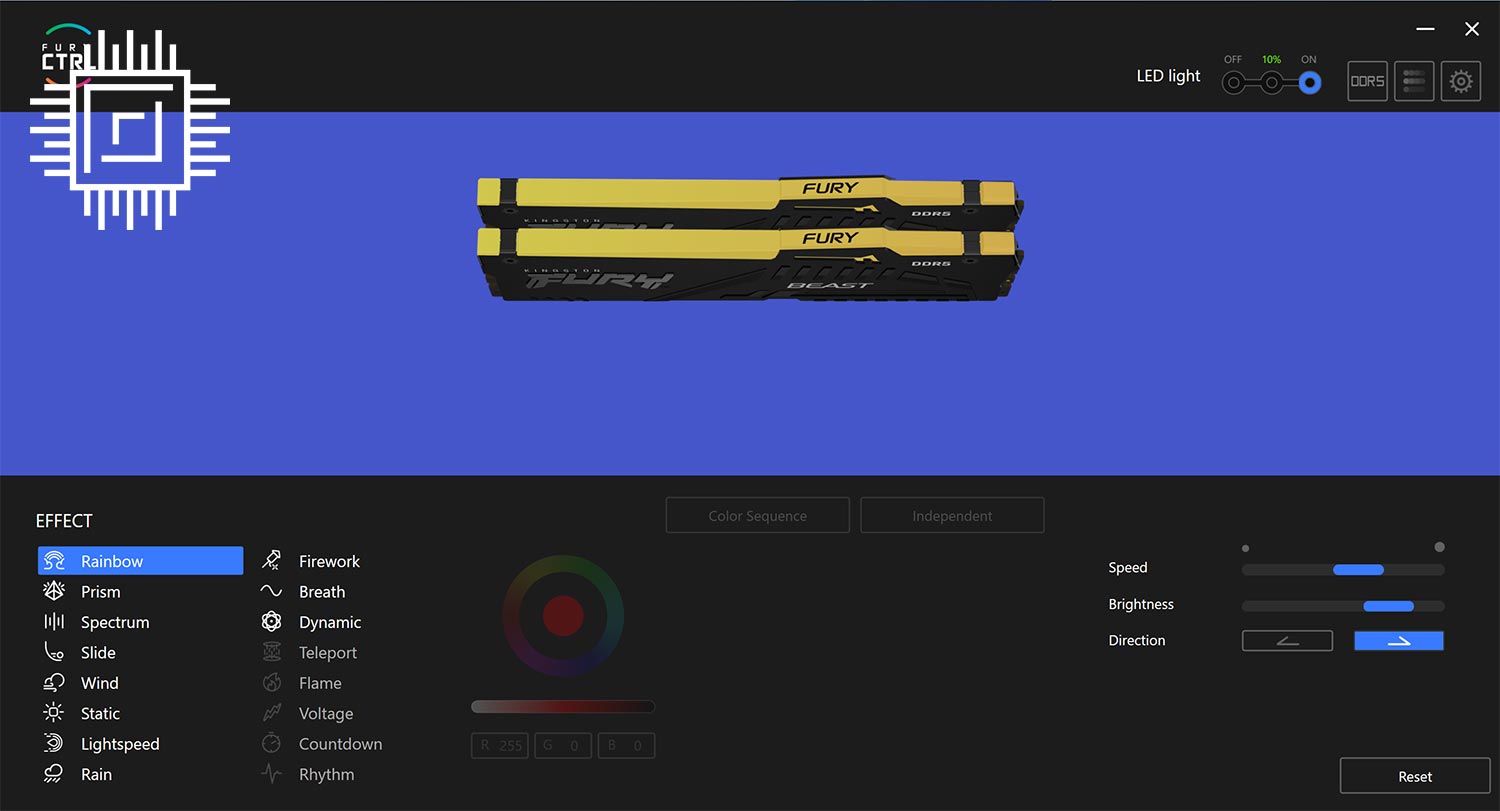Image resolution: width=1500 pixels, height=811 pixels.
Task: Adjust the Brightness slider
Action: tap(1343, 606)
